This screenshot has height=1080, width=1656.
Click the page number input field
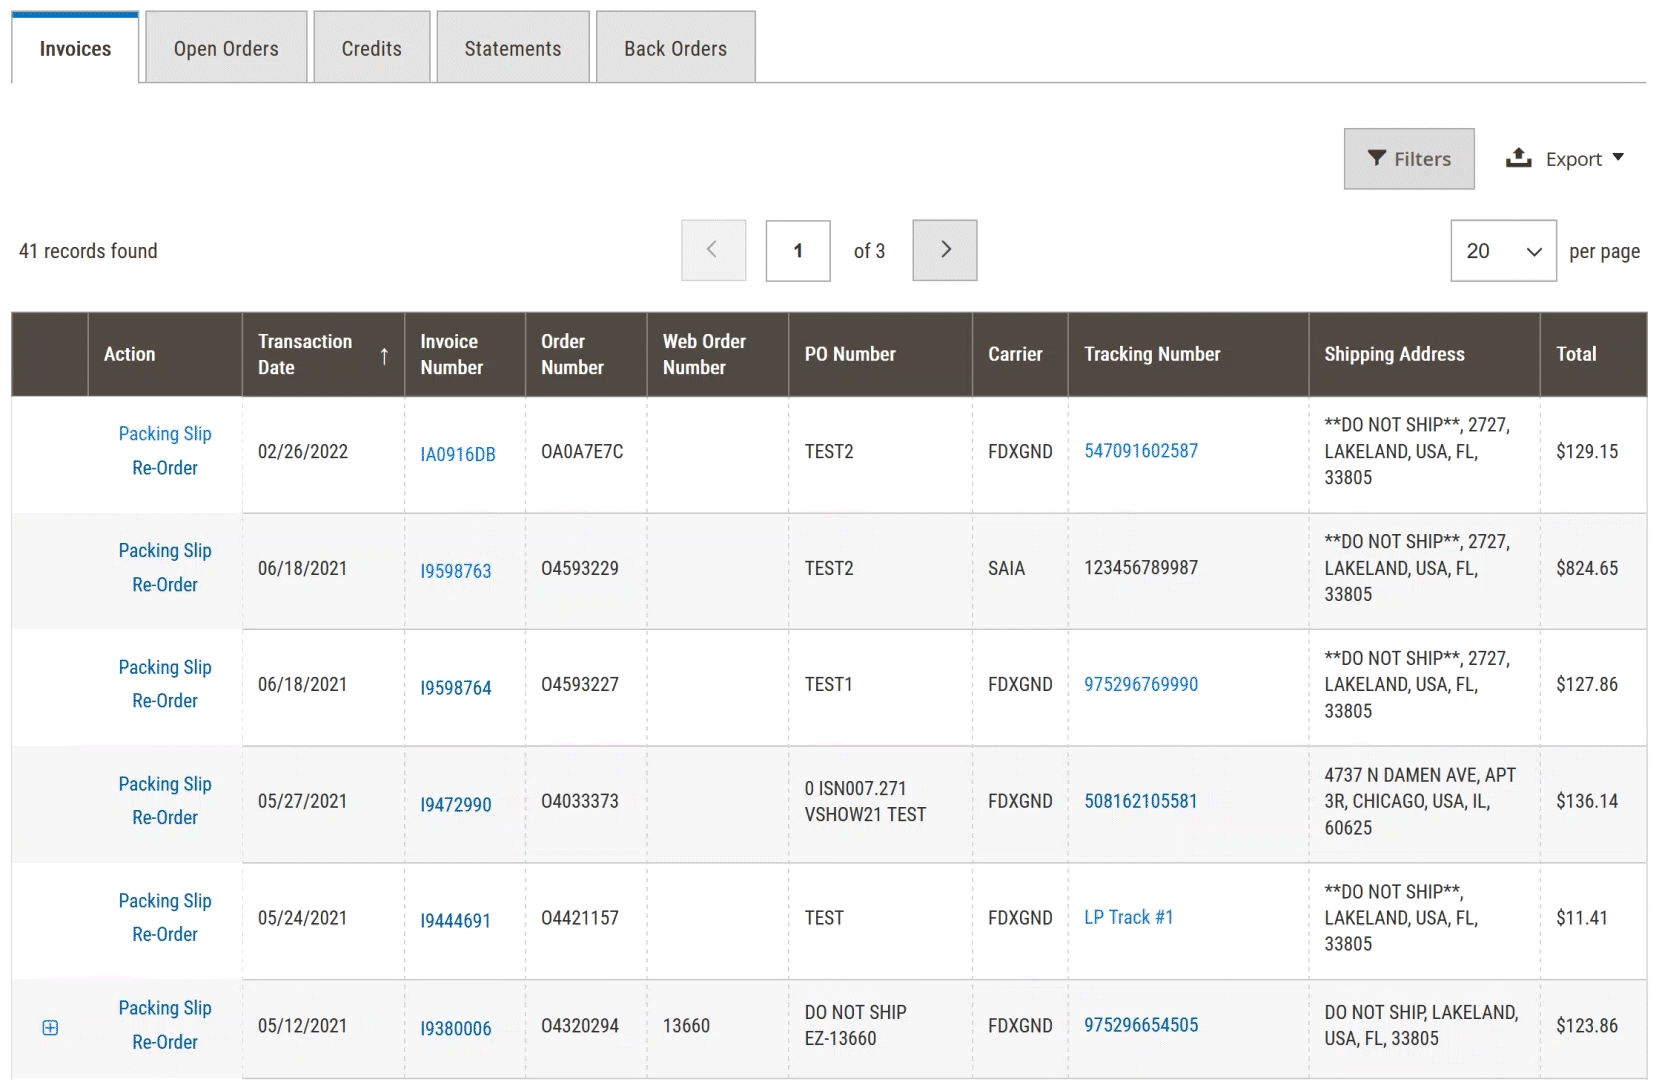tap(797, 250)
